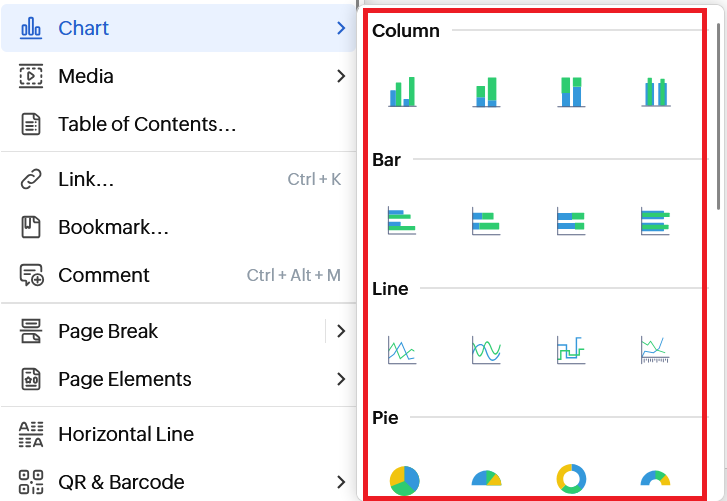Expand the Page Break submenu arrow

pos(341,331)
